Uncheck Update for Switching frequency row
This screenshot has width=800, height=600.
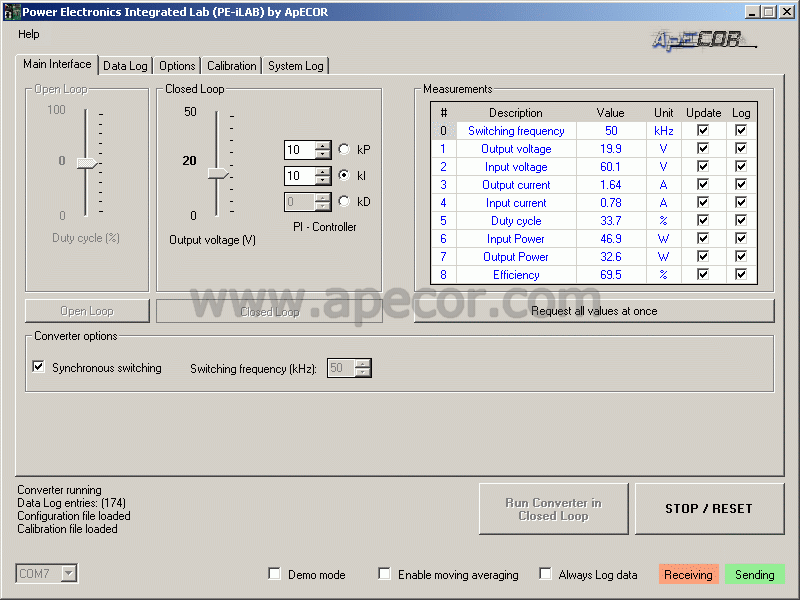click(x=703, y=130)
